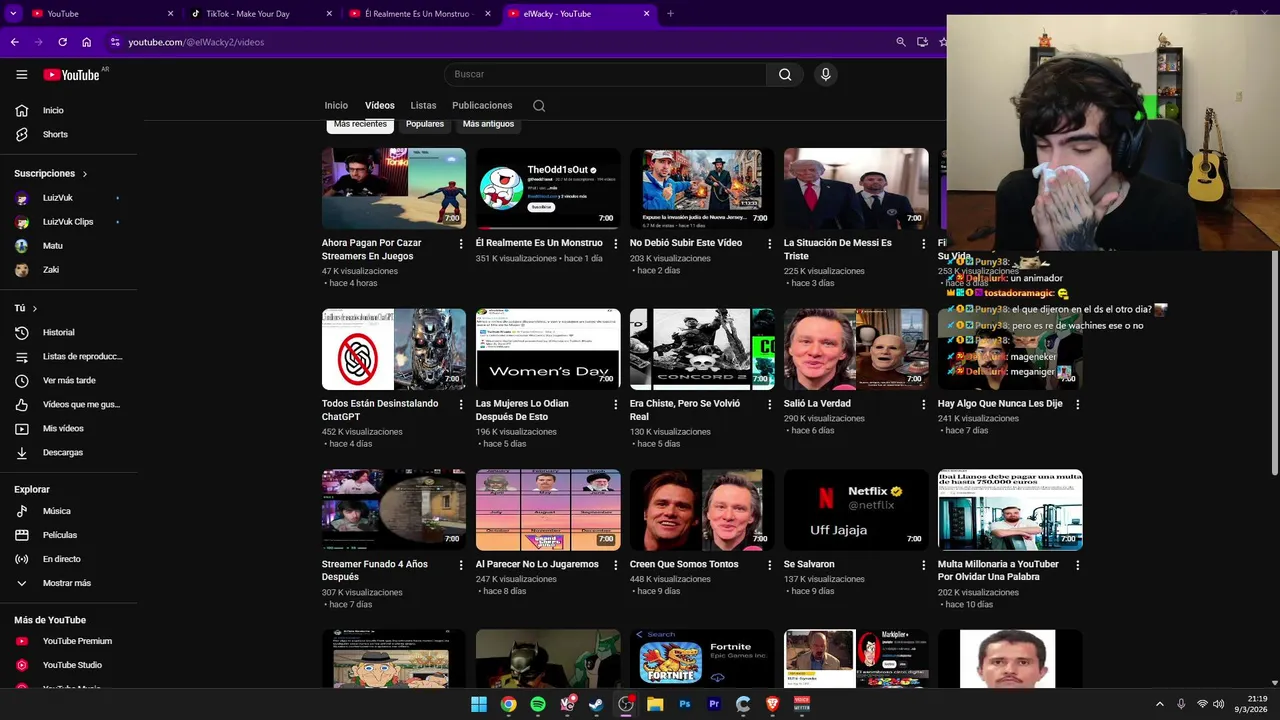Go back in the browser
The width and height of the screenshot is (1280, 720).
tap(14, 42)
